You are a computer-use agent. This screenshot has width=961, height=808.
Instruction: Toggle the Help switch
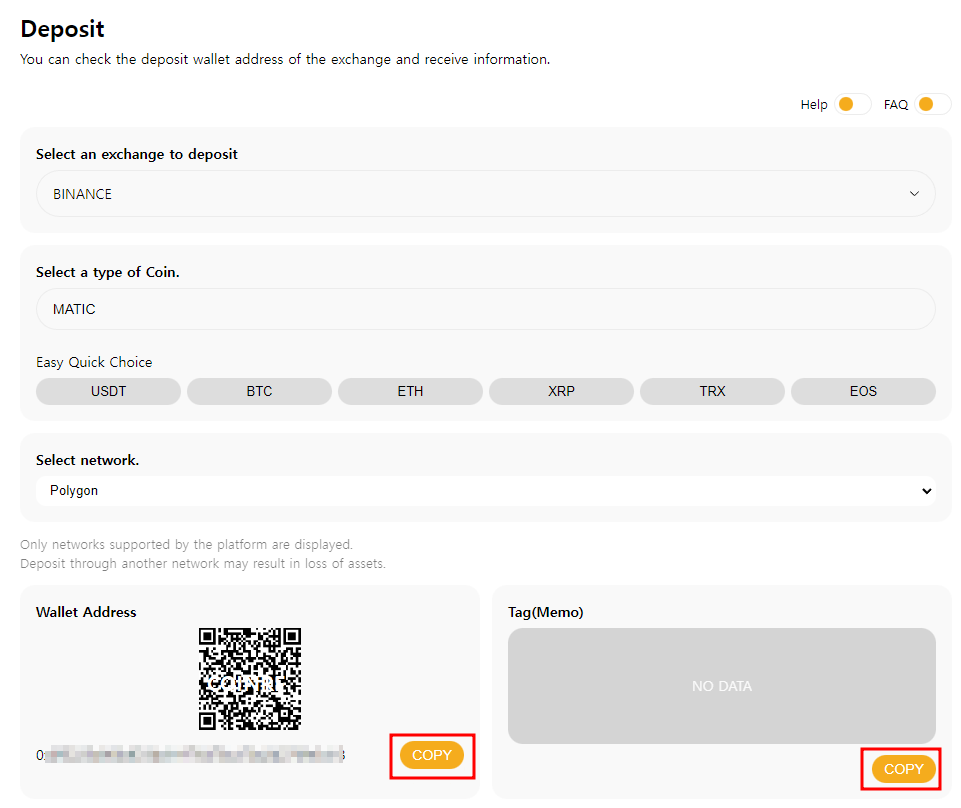pyautogui.click(x=853, y=104)
